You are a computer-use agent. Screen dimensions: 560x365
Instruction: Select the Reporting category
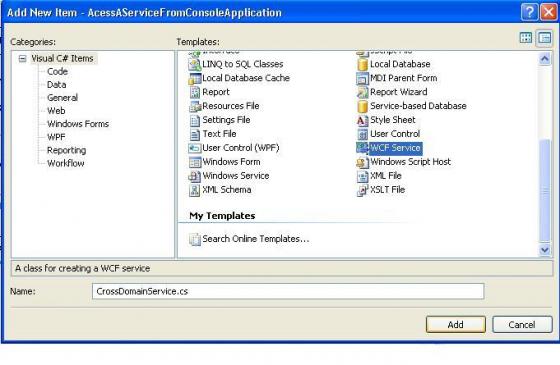tap(66, 150)
